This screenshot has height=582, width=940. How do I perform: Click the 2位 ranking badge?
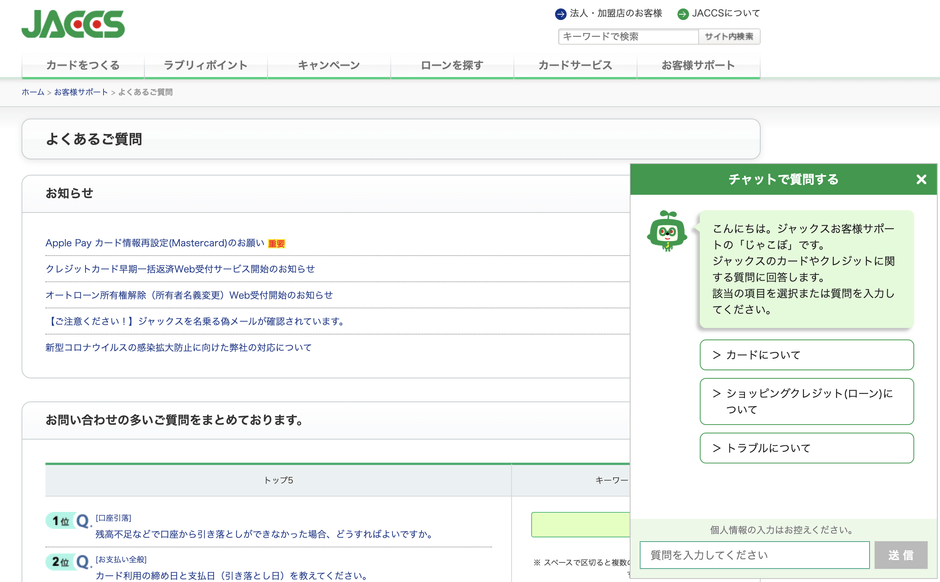coord(60,562)
